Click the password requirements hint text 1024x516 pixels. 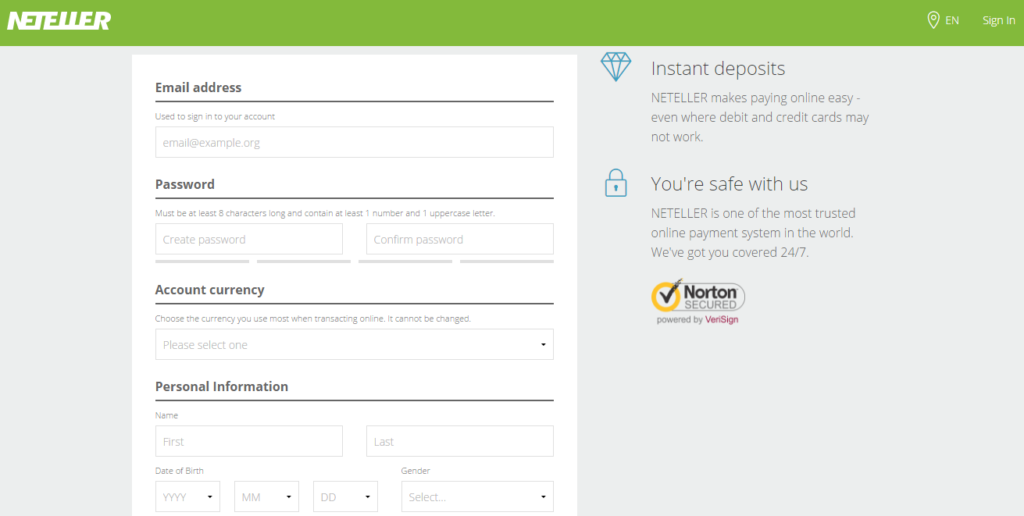(x=325, y=213)
